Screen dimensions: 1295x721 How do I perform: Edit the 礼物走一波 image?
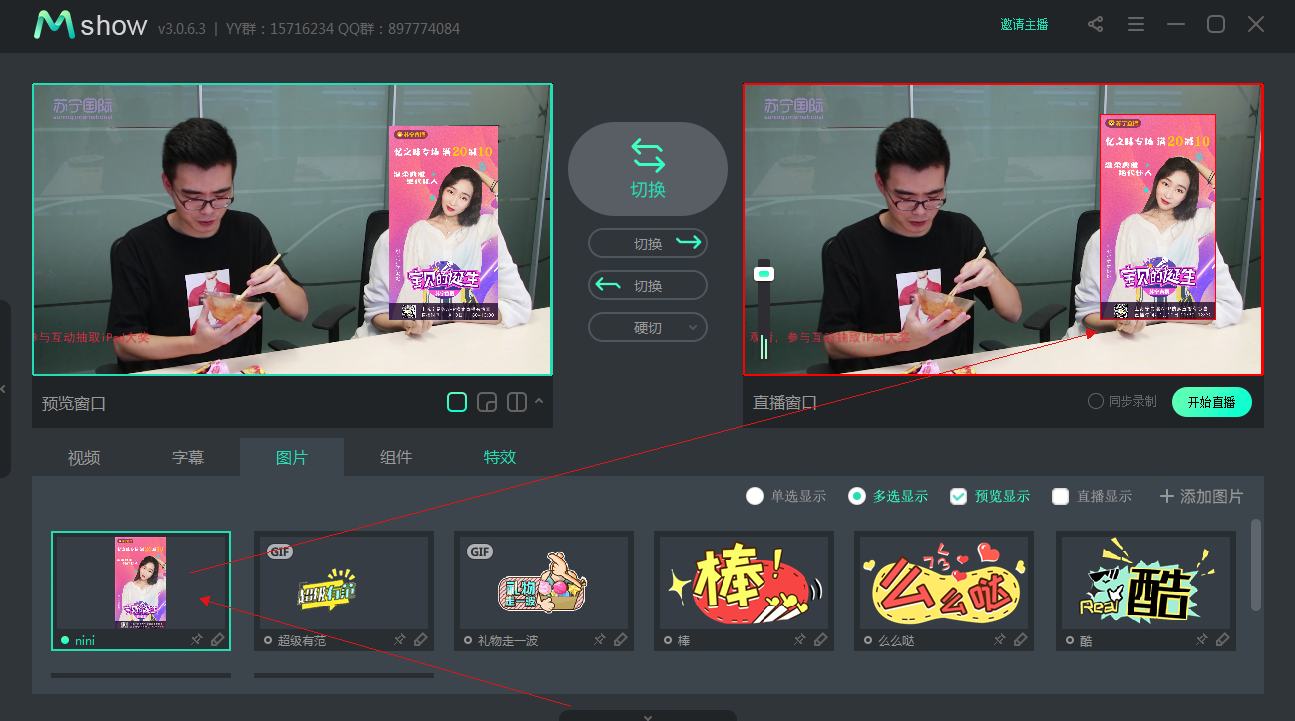[x=620, y=640]
